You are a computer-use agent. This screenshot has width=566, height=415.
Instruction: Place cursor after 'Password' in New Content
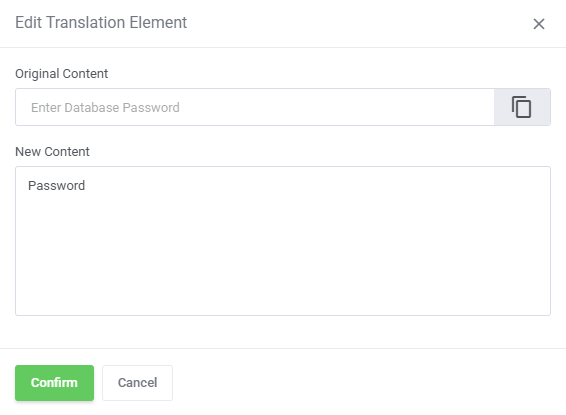tap(86, 185)
